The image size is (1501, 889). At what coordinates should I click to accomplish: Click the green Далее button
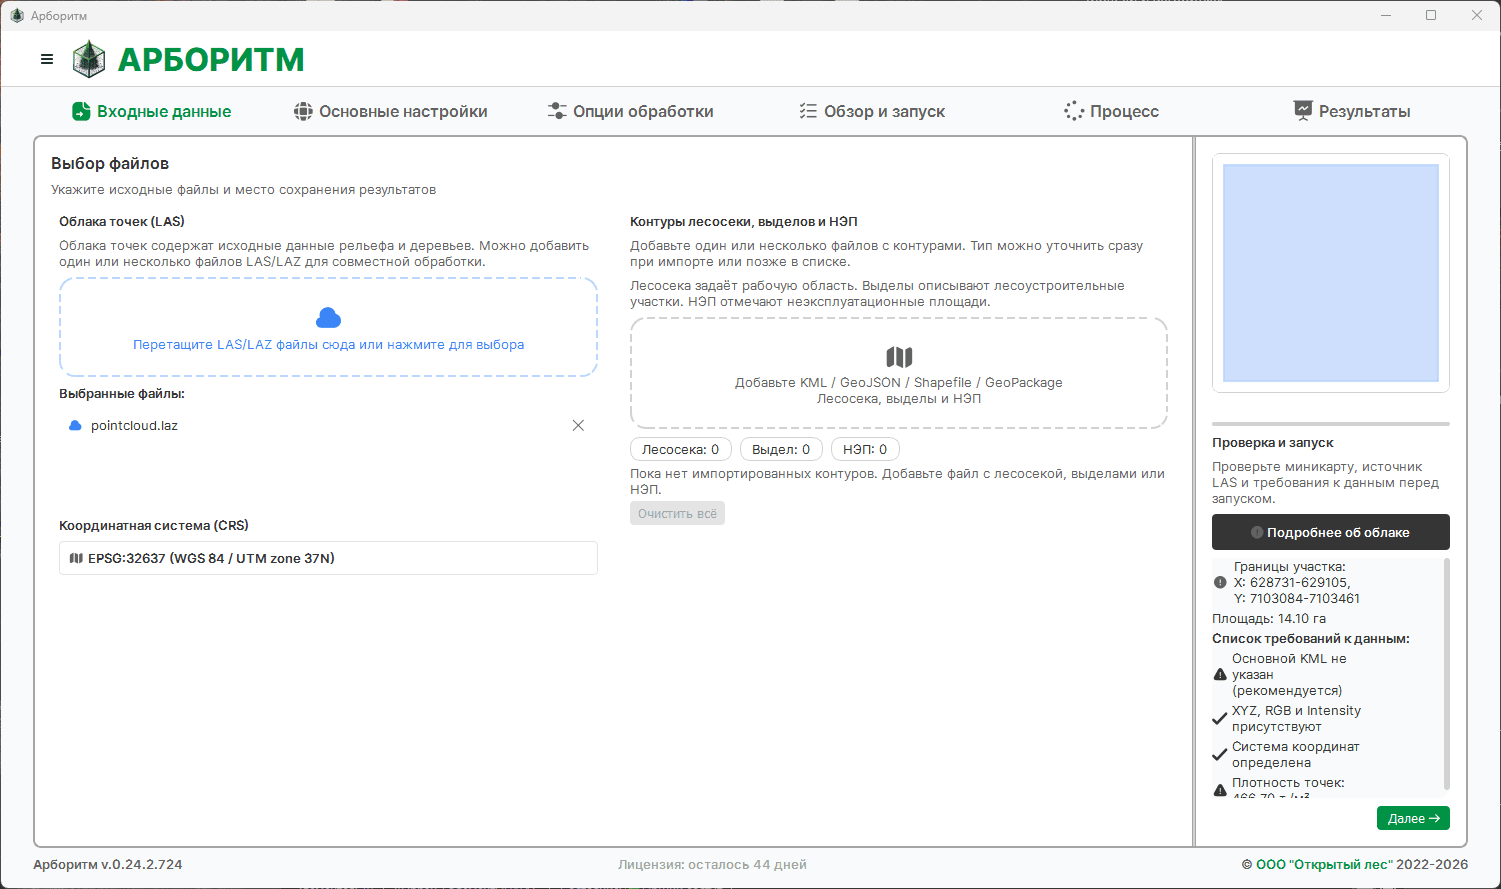1413,818
